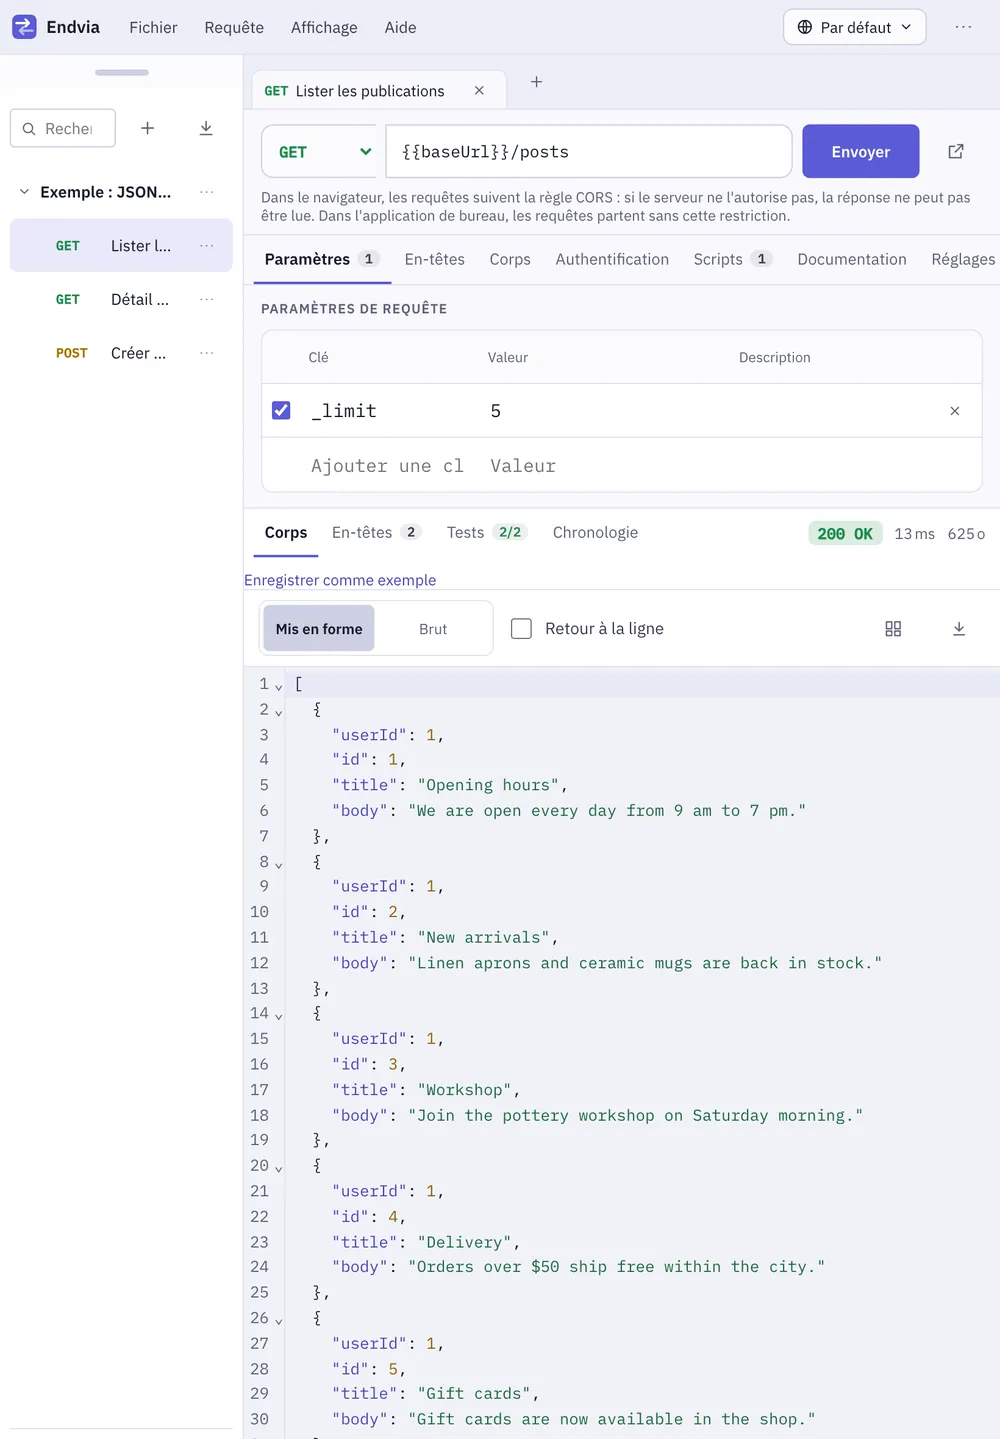The width and height of the screenshot is (1000, 1439).
Task: Open the Par défaut environment dropdown
Action: [855, 27]
